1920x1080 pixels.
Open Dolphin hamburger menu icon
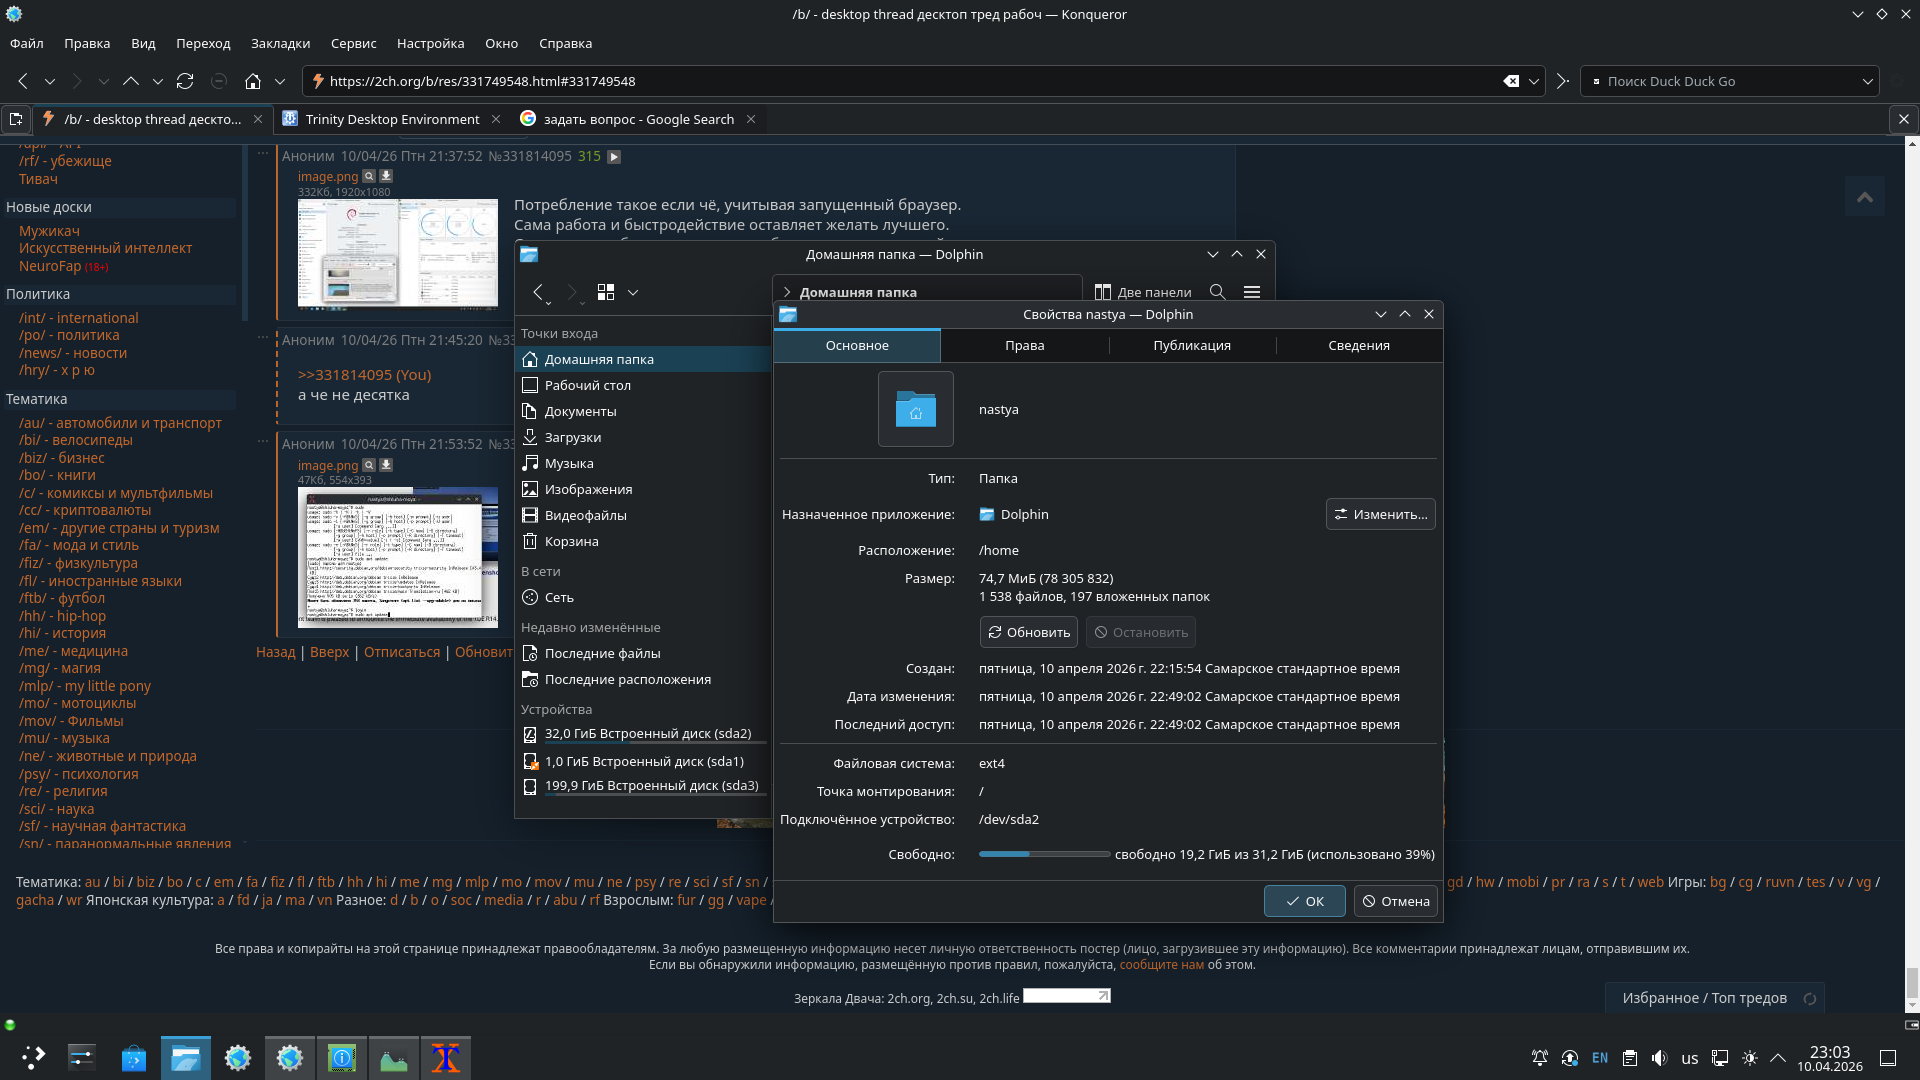(x=1251, y=292)
